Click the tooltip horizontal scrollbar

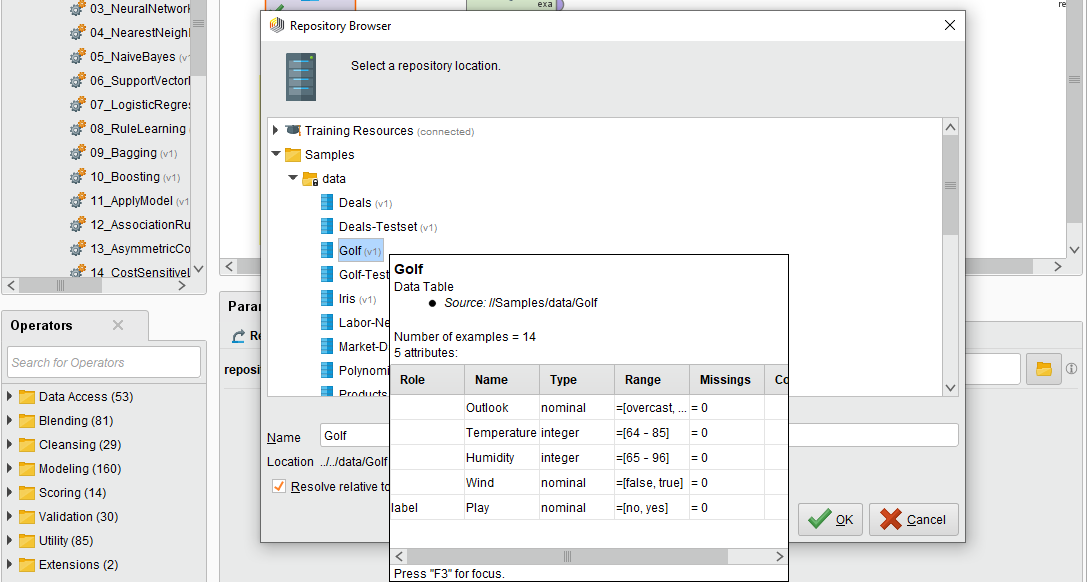point(566,556)
